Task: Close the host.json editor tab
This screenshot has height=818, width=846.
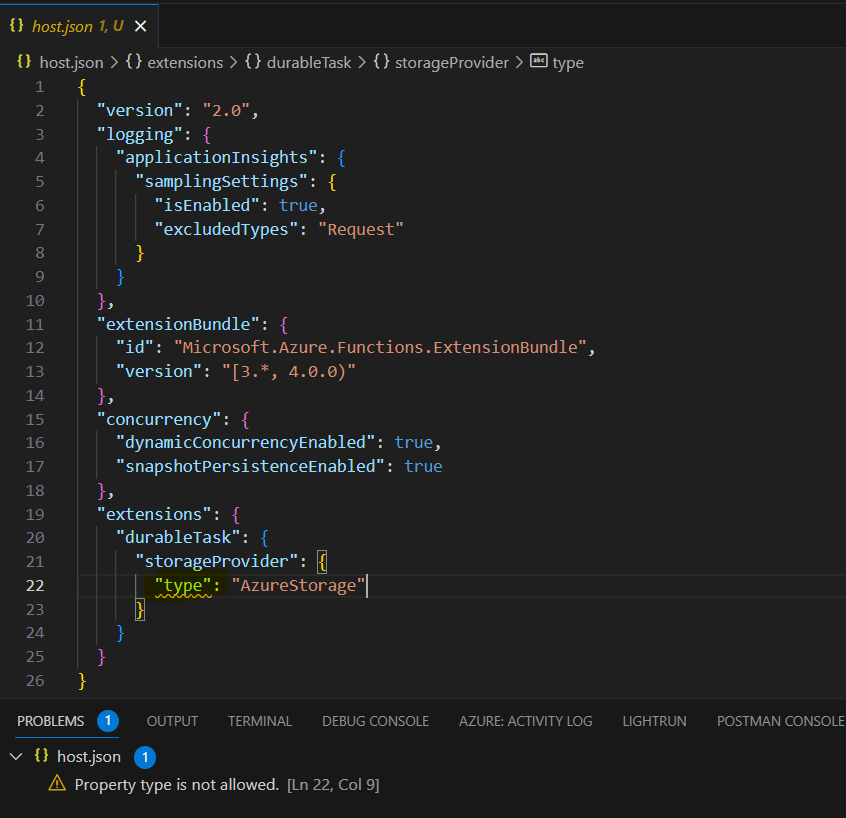Action: pyautogui.click(x=140, y=26)
